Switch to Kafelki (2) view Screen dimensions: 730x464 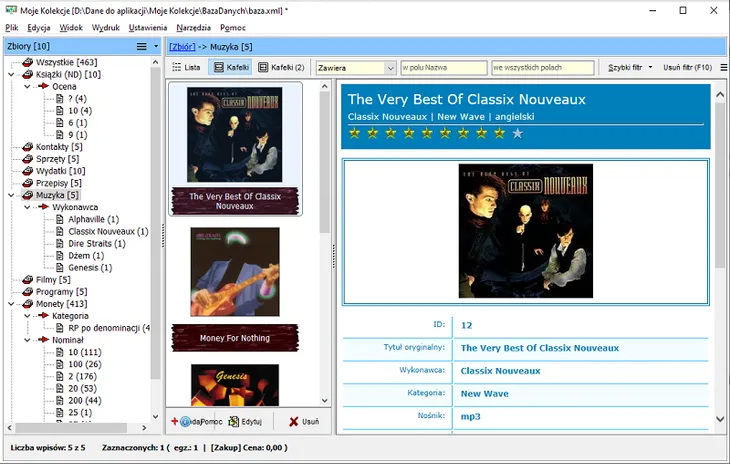[x=281, y=67]
